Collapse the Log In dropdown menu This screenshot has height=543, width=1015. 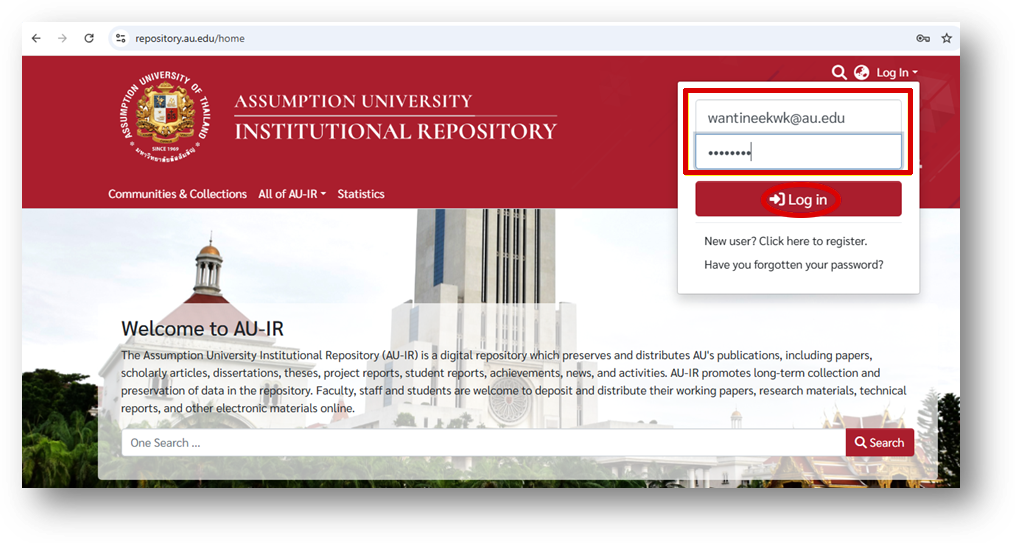point(896,72)
